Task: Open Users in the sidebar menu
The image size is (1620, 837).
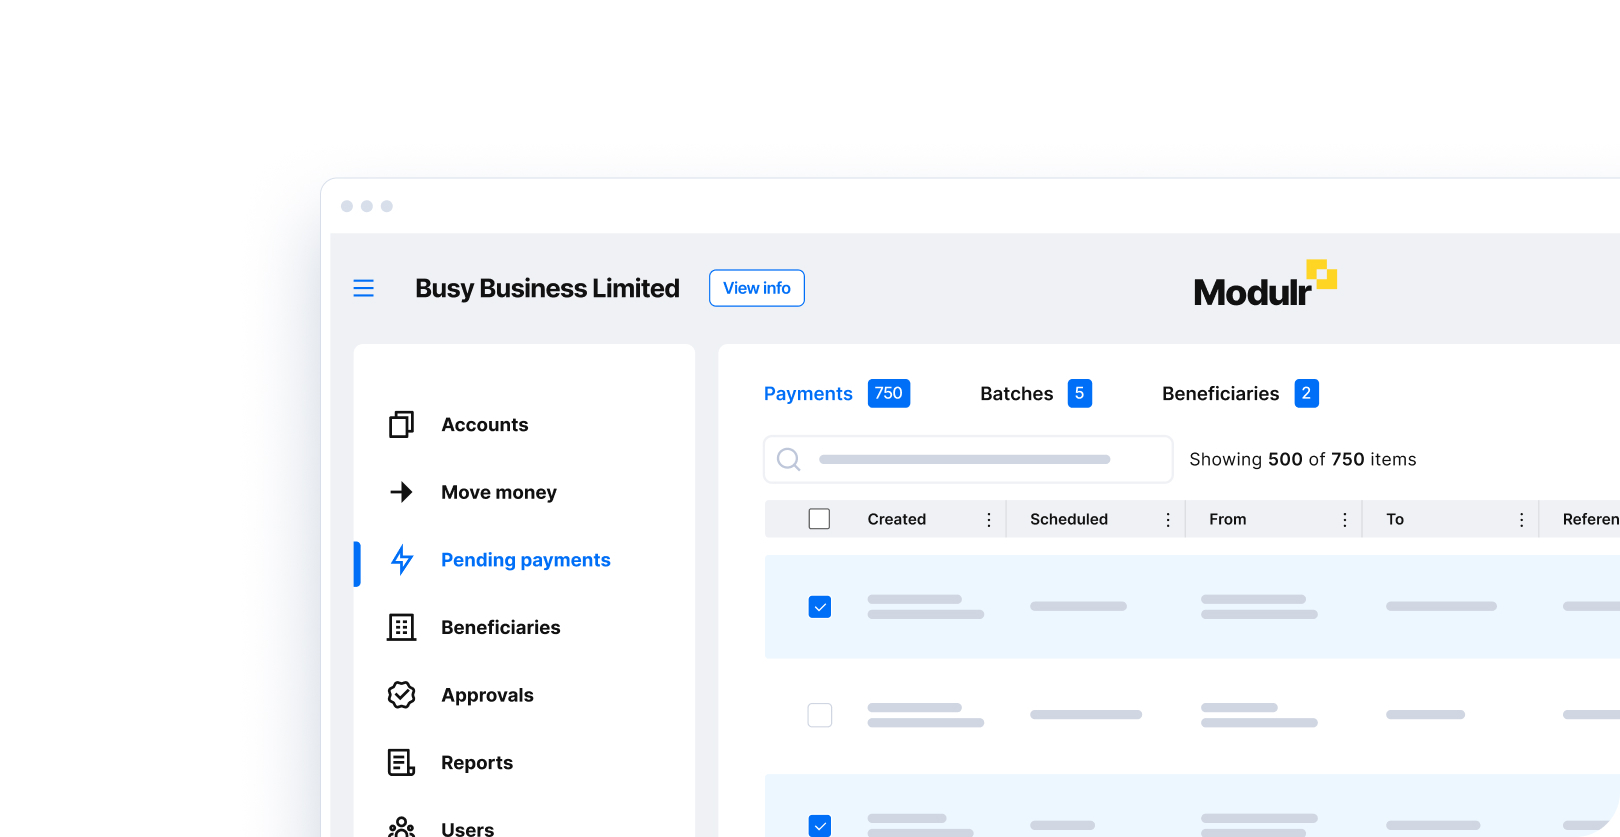Action: pos(467,828)
